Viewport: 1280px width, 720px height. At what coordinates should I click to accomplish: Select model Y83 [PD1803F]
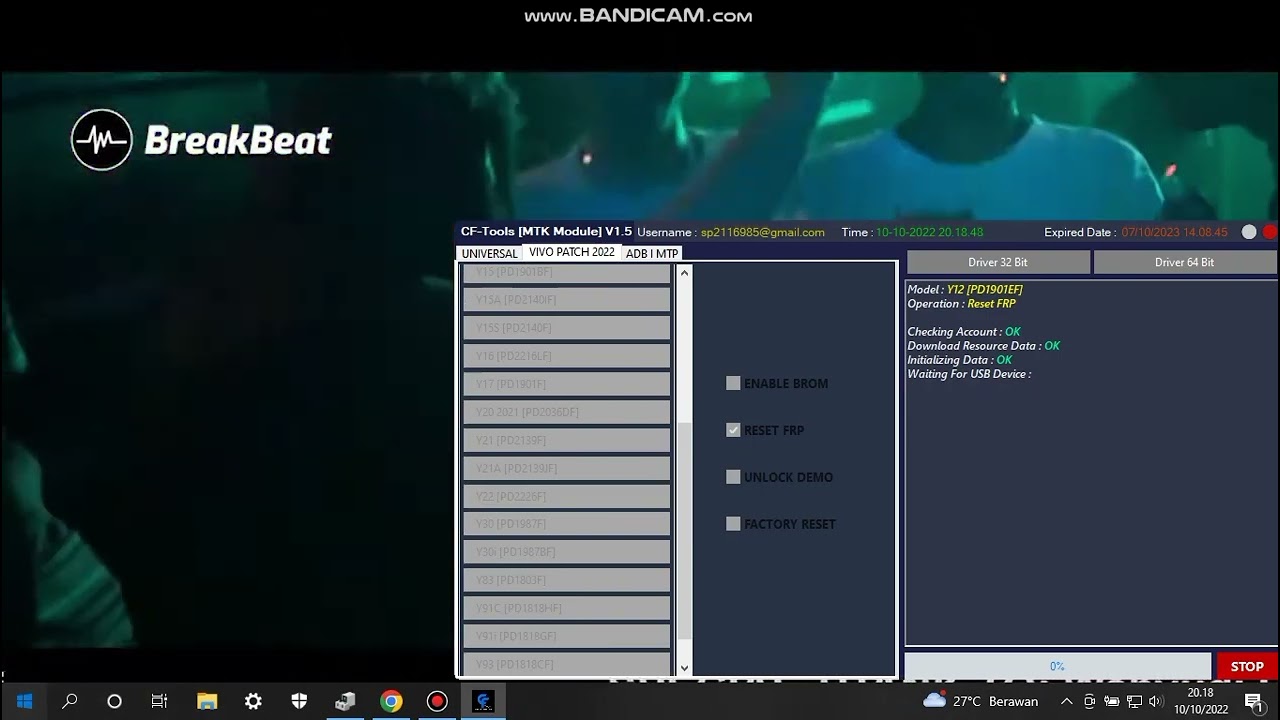pos(567,579)
